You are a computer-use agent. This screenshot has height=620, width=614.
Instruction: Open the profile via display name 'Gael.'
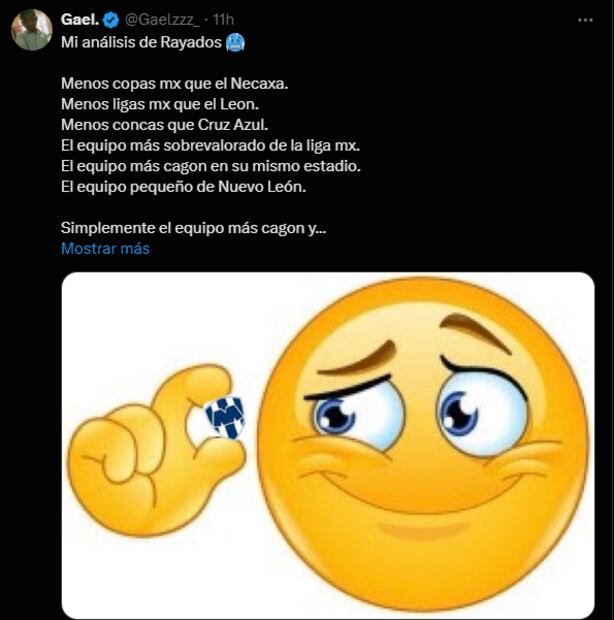79,20
